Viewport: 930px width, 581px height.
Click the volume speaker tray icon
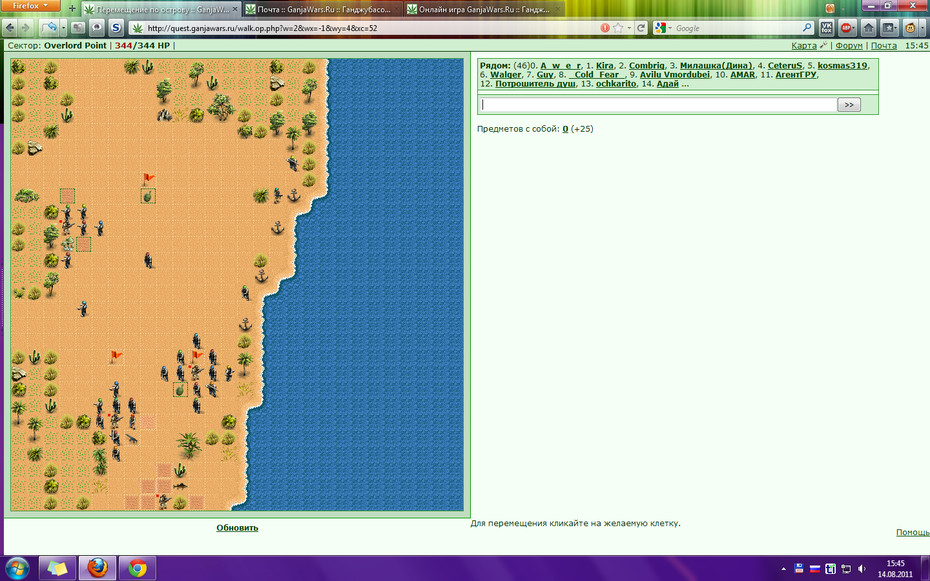tap(862, 569)
